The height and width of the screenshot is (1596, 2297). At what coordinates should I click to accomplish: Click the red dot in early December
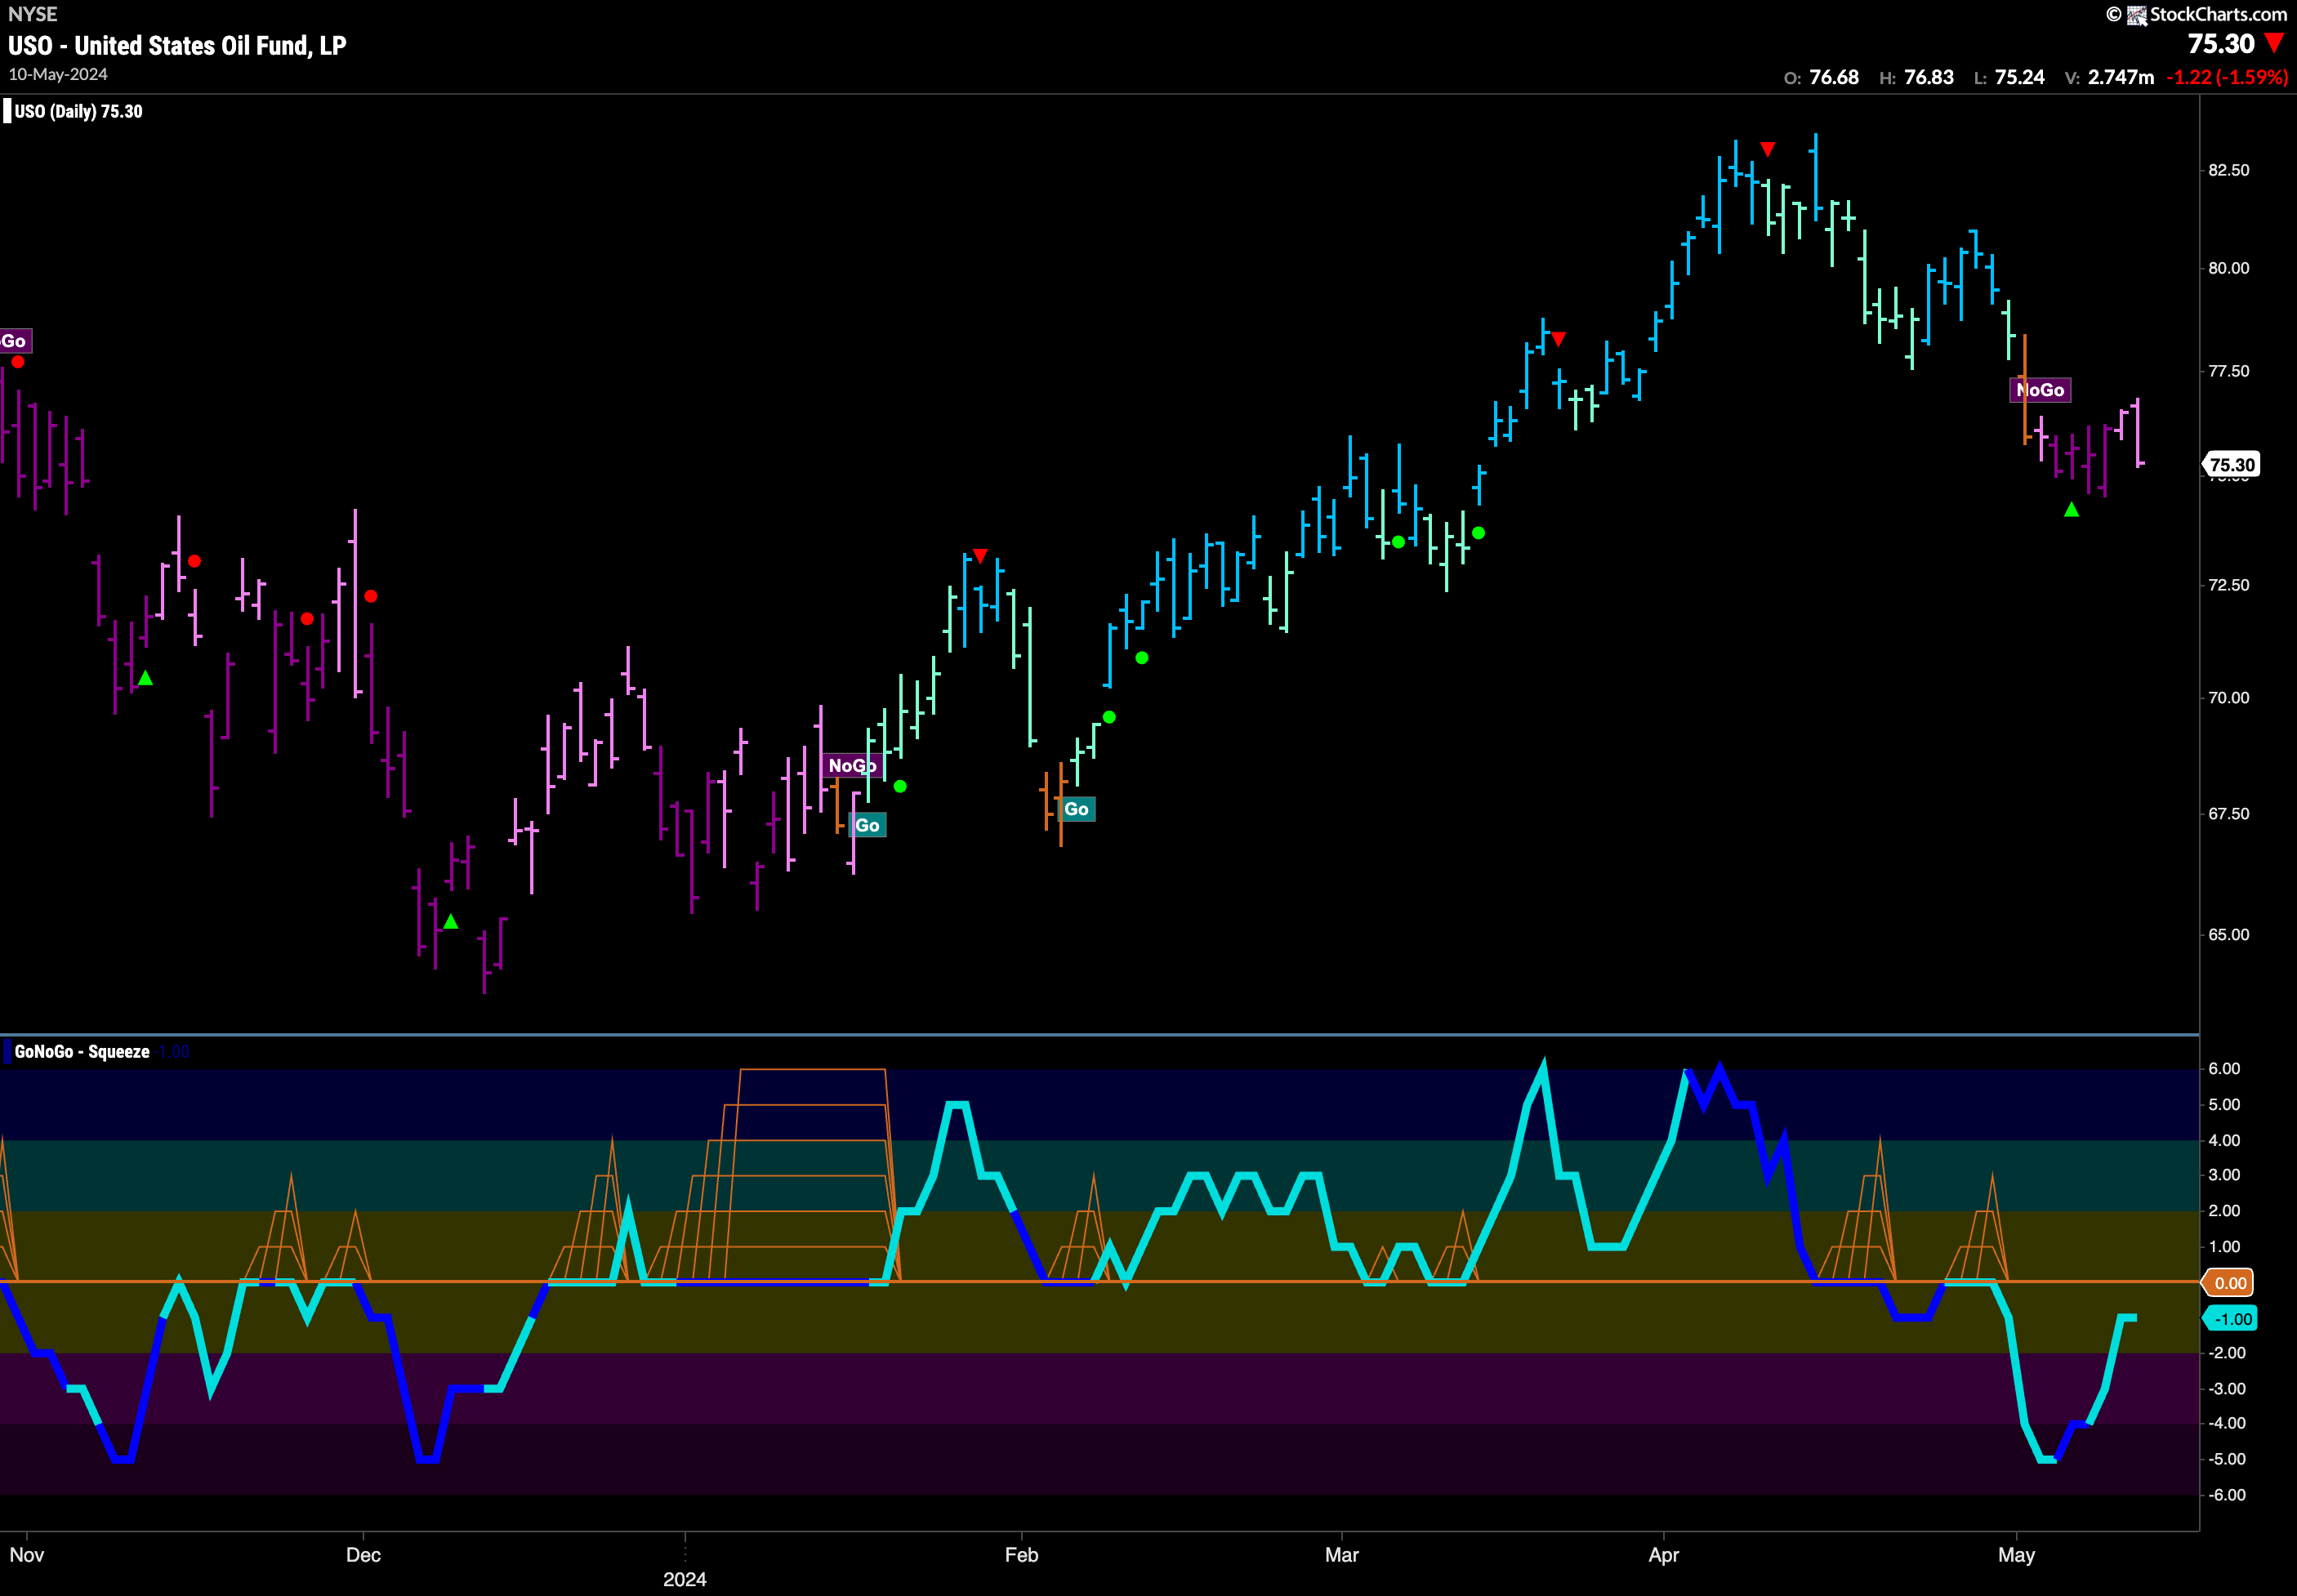(x=371, y=596)
